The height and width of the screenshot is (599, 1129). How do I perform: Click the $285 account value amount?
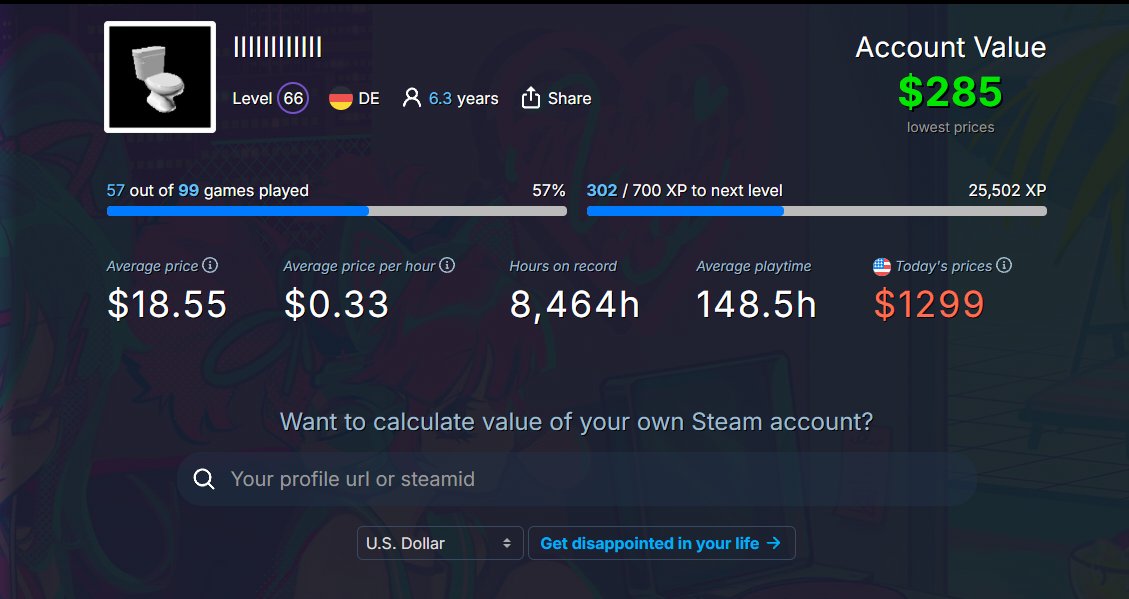(x=950, y=91)
